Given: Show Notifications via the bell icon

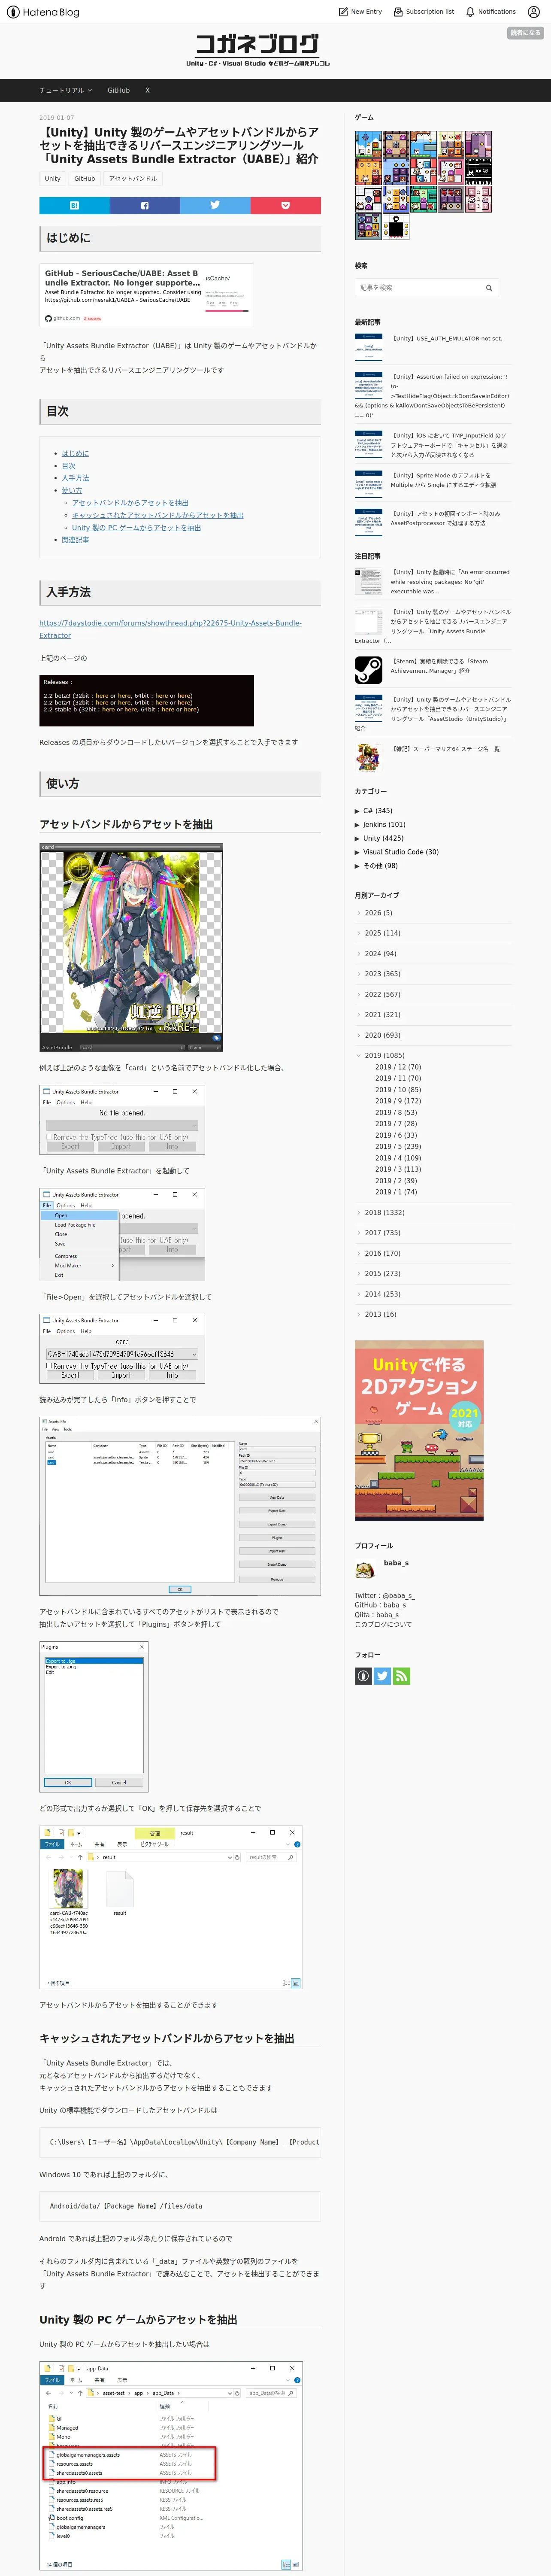Looking at the screenshot, I should point(491,12).
